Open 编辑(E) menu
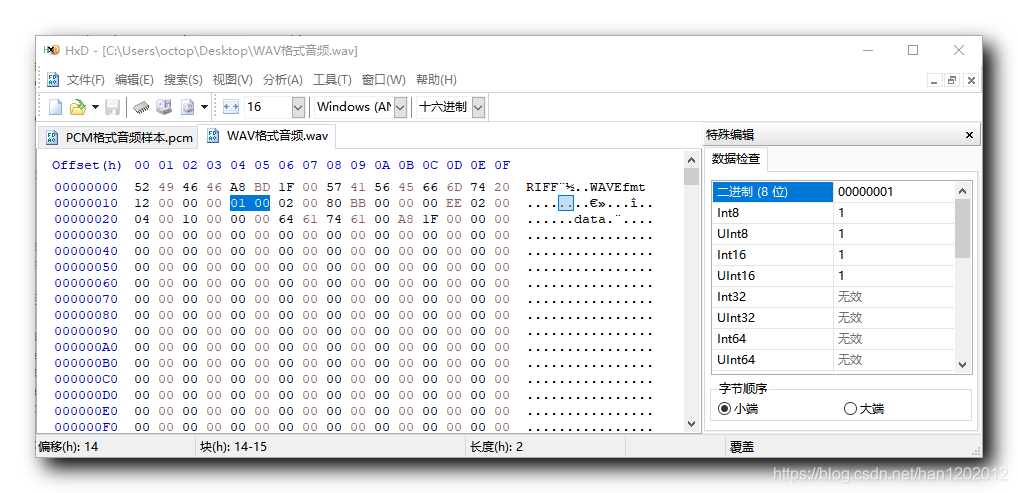1018x493 pixels. (x=134, y=80)
